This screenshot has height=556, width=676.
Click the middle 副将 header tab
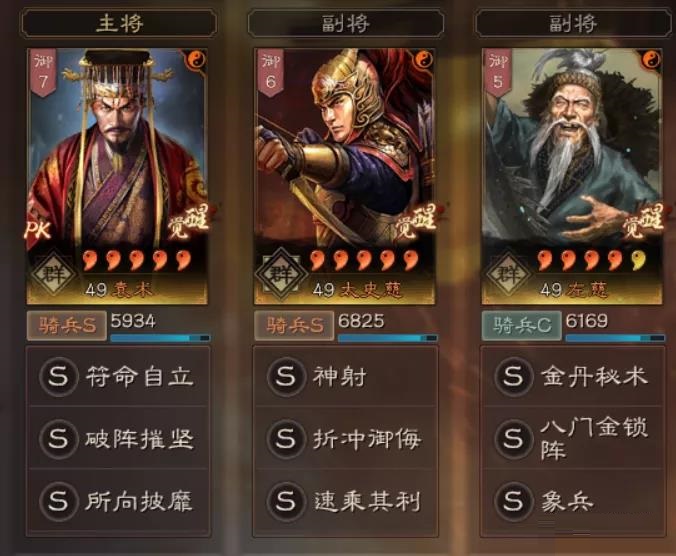tap(345, 23)
